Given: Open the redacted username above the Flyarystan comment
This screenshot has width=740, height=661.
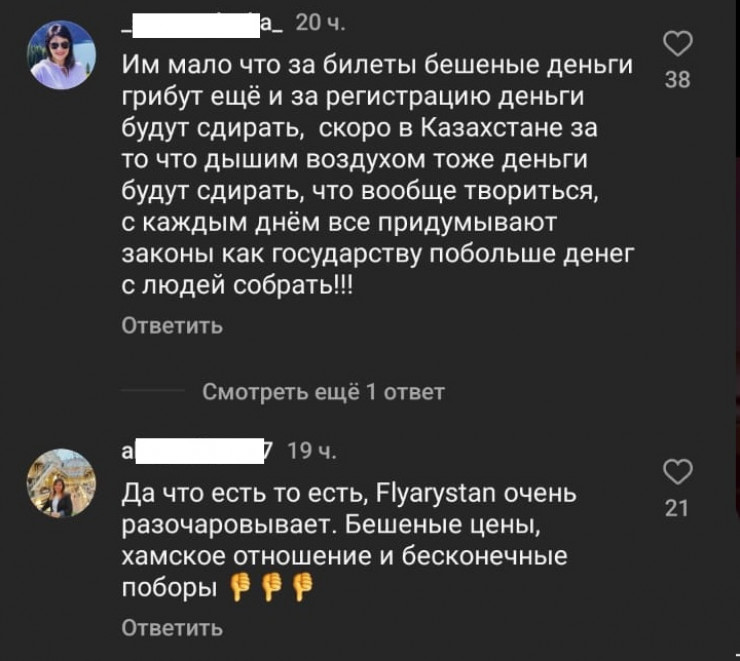Looking at the screenshot, I should coord(198,452).
